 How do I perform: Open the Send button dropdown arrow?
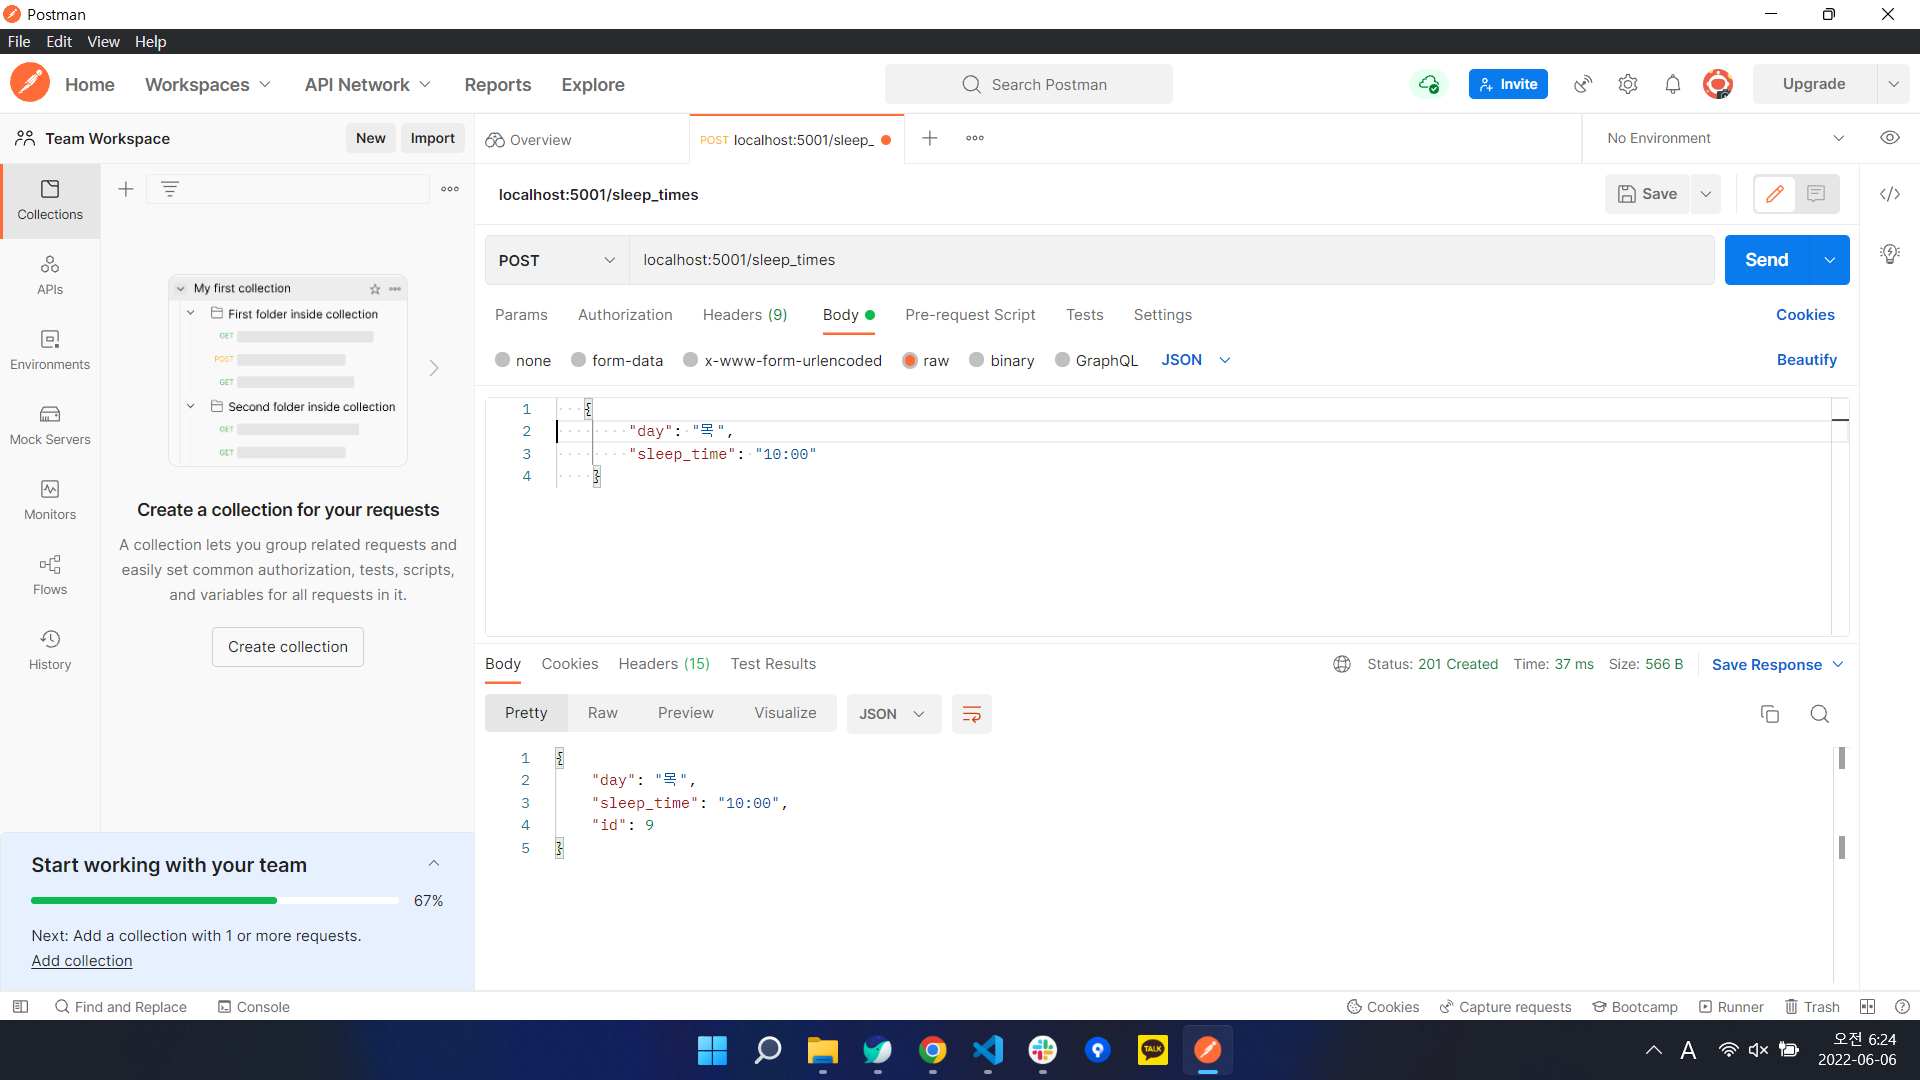(x=1829, y=260)
